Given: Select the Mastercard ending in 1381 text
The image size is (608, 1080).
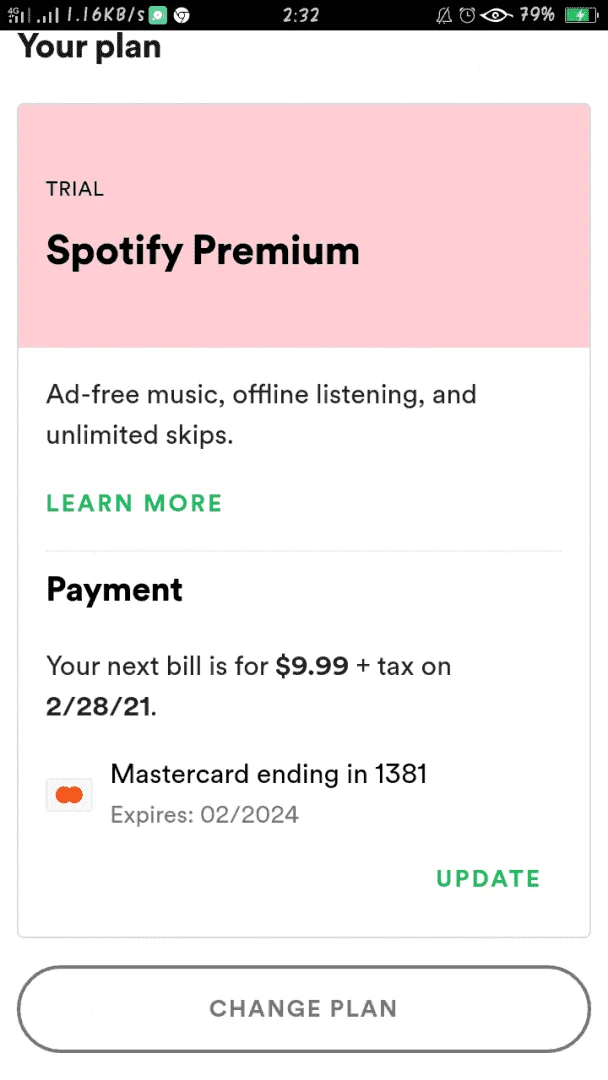Looking at the screenshot, I should pyautogui.click(x=269, y=774).
